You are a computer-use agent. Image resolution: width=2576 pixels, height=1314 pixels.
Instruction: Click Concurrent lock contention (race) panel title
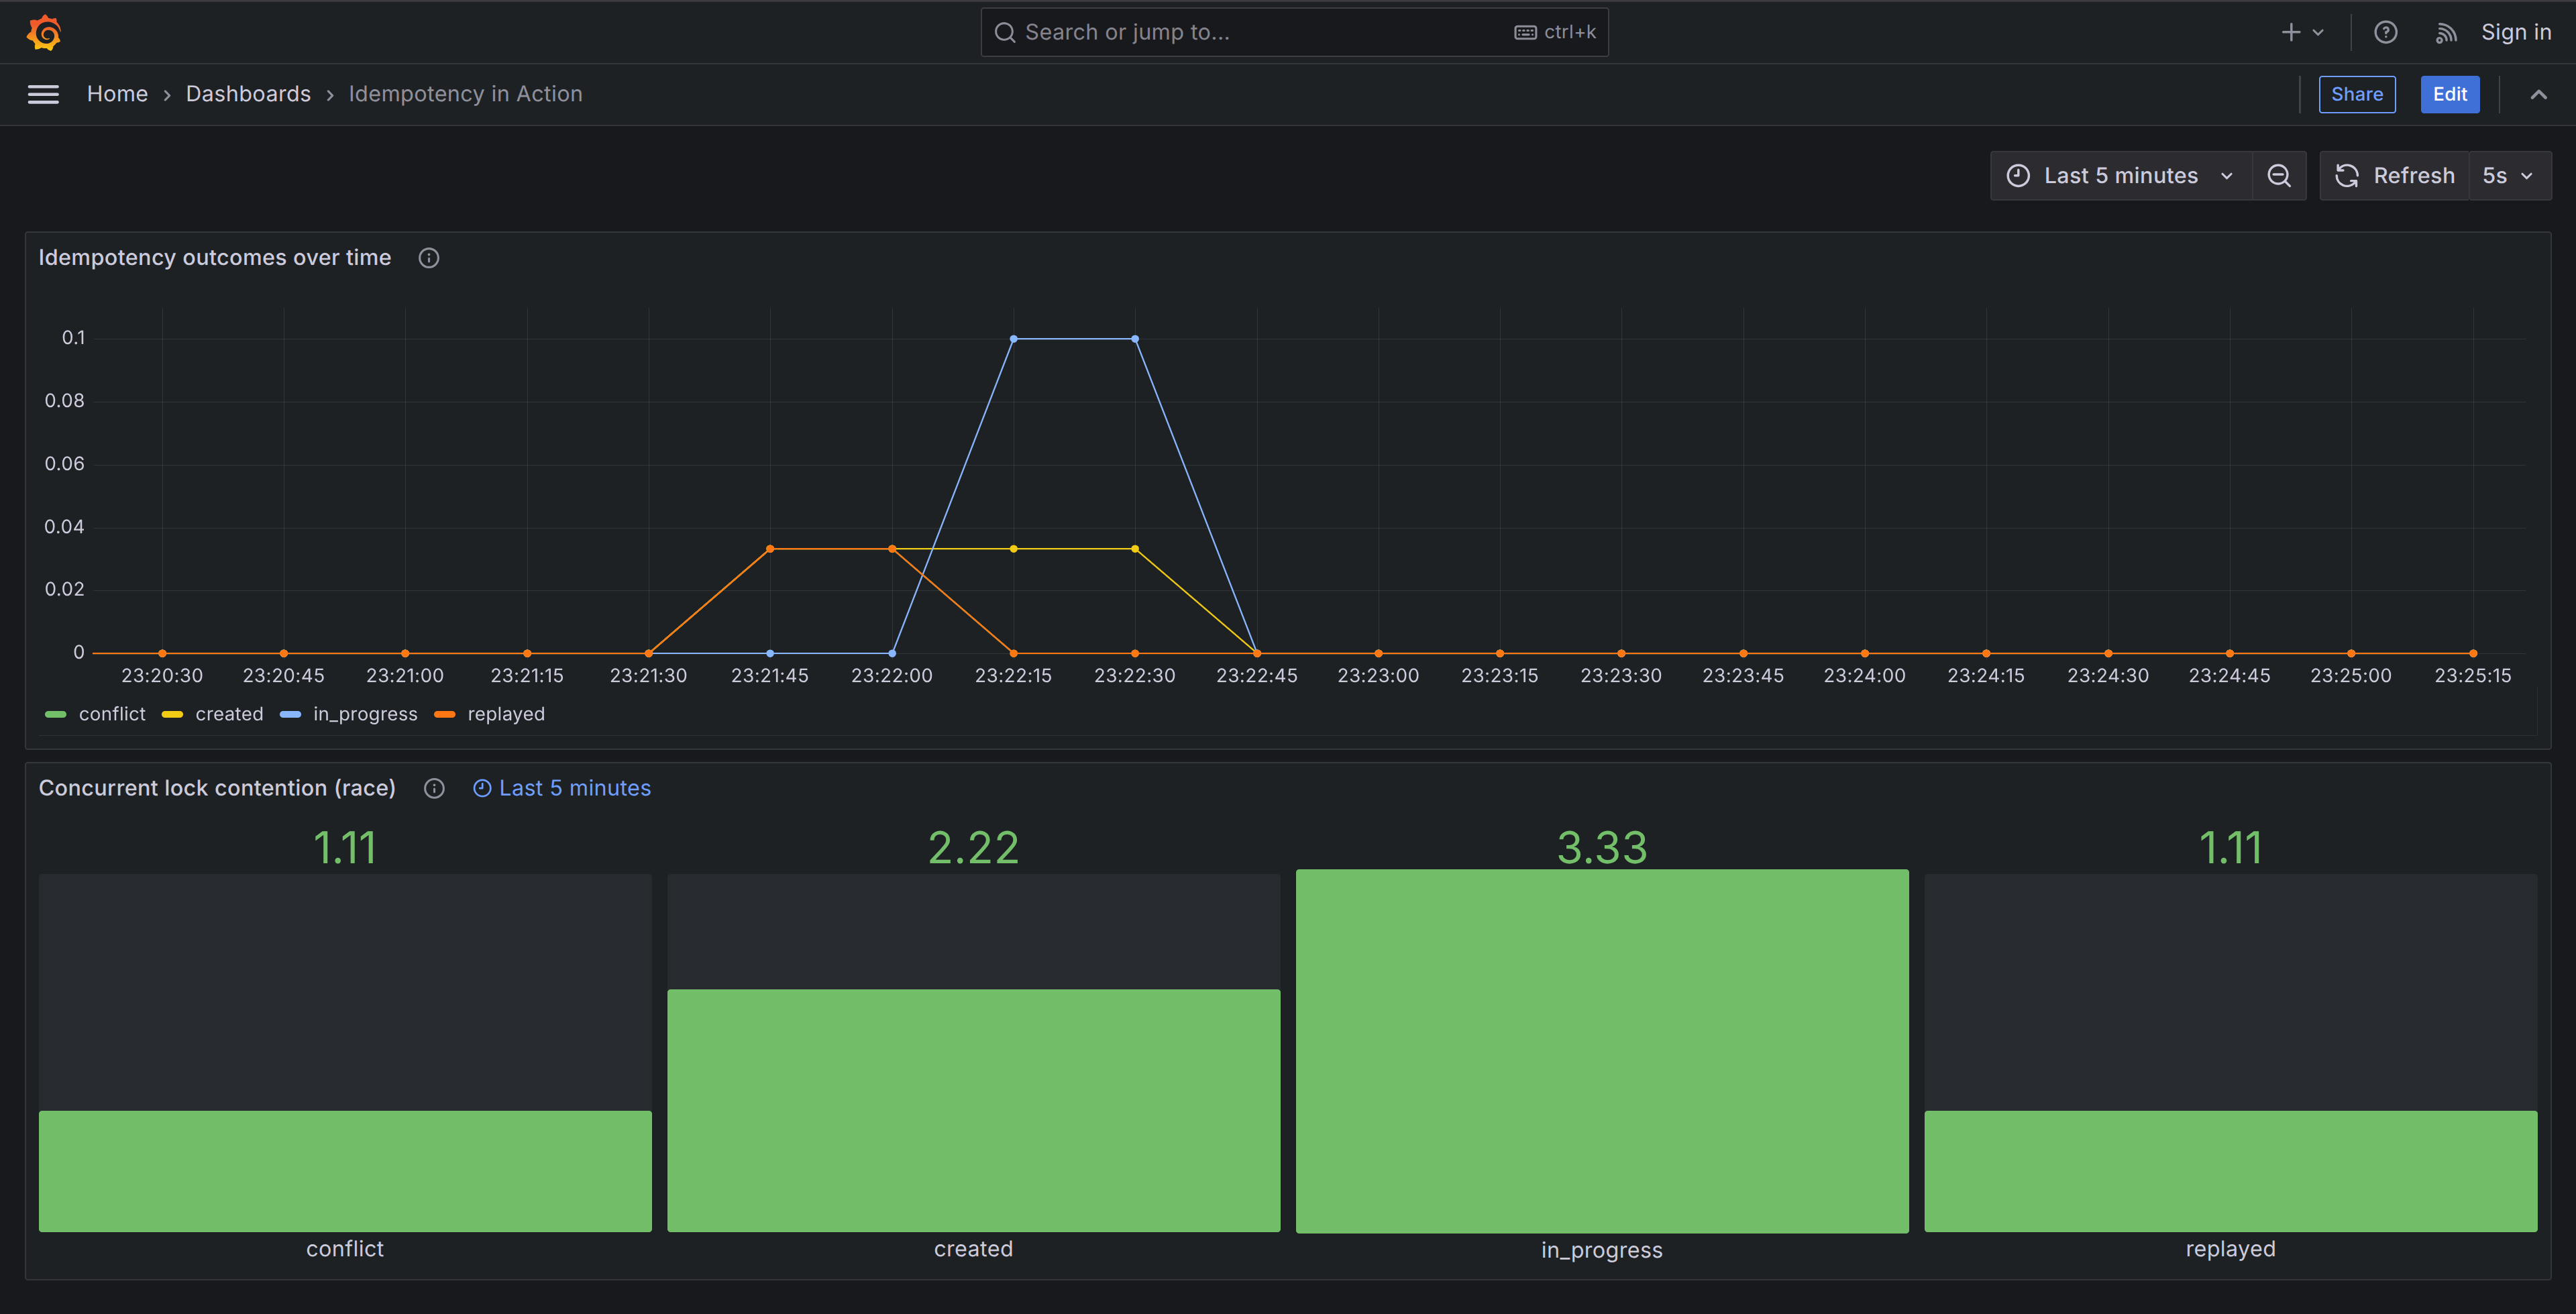coord(217,788)
